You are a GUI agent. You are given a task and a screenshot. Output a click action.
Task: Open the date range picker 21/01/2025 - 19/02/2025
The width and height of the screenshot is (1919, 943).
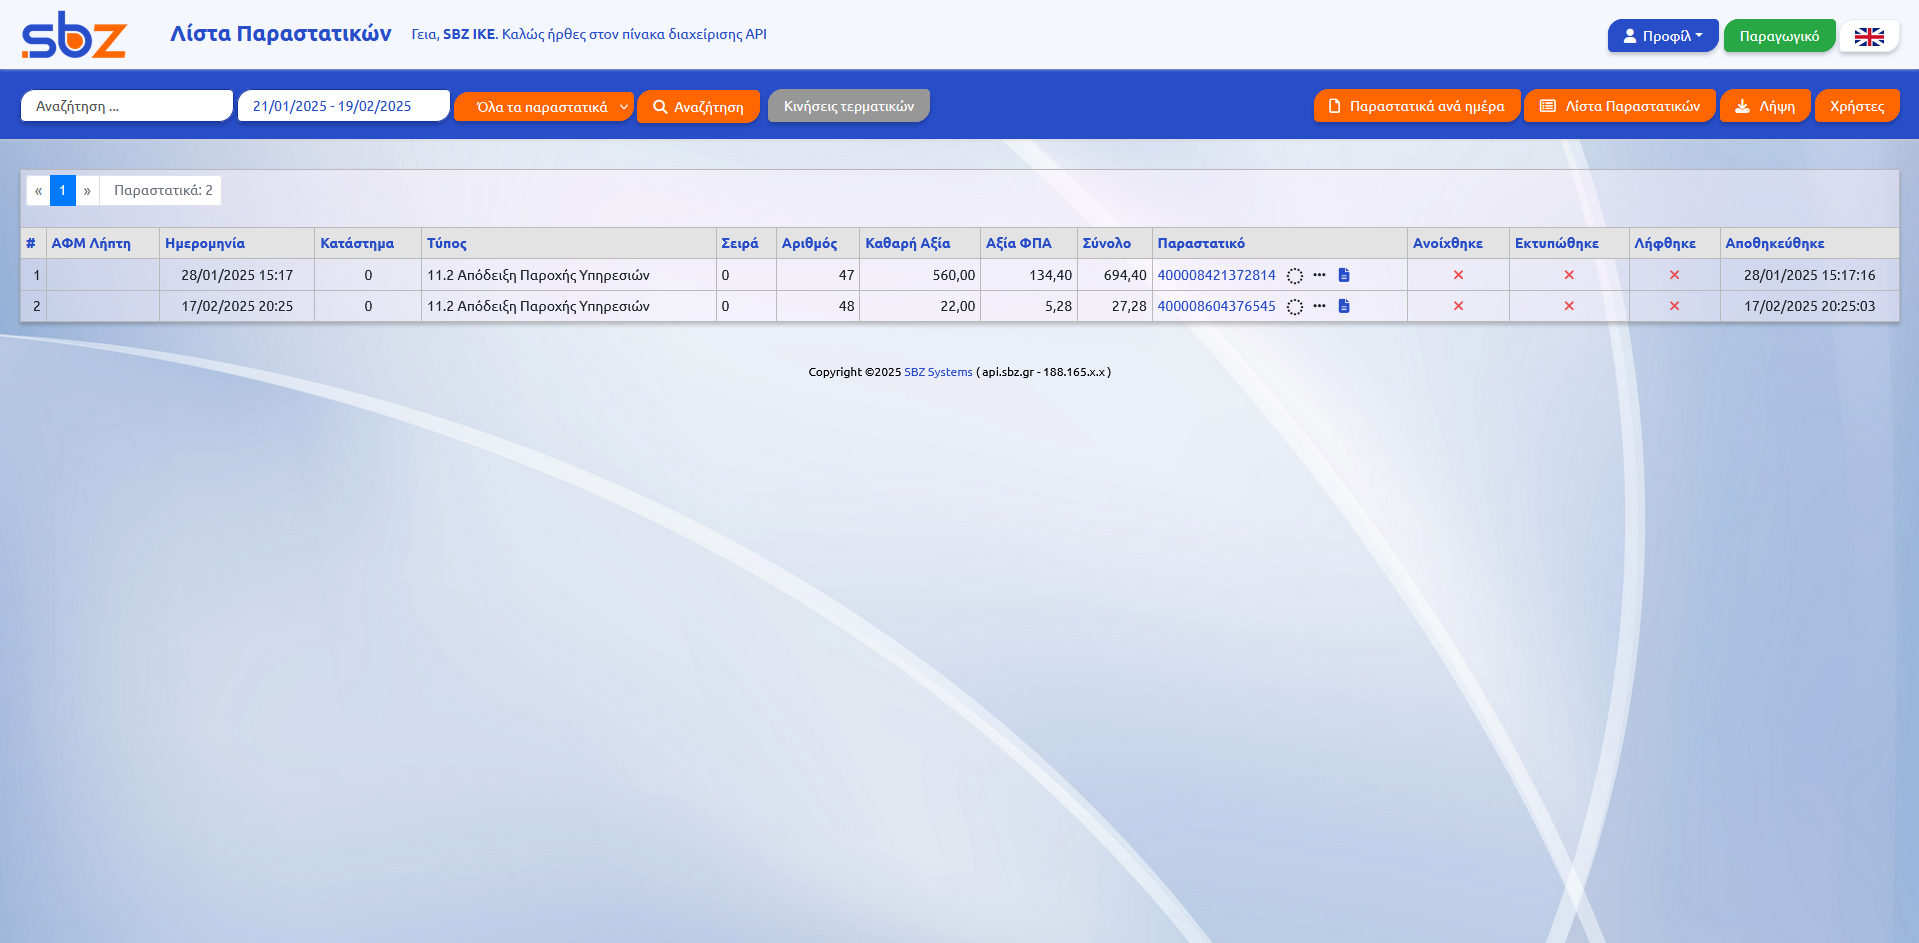[x=343, y=106]
